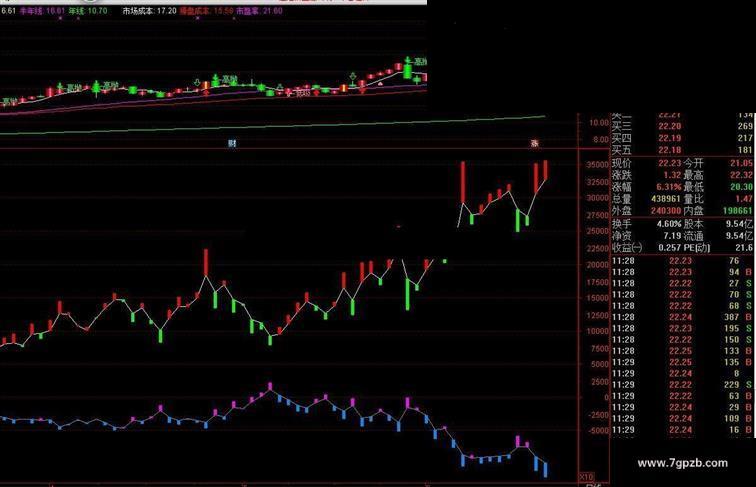Click the 涨跌 change value 1.32
This screenshot has width=756, height=487.
[x=672, y=175]
